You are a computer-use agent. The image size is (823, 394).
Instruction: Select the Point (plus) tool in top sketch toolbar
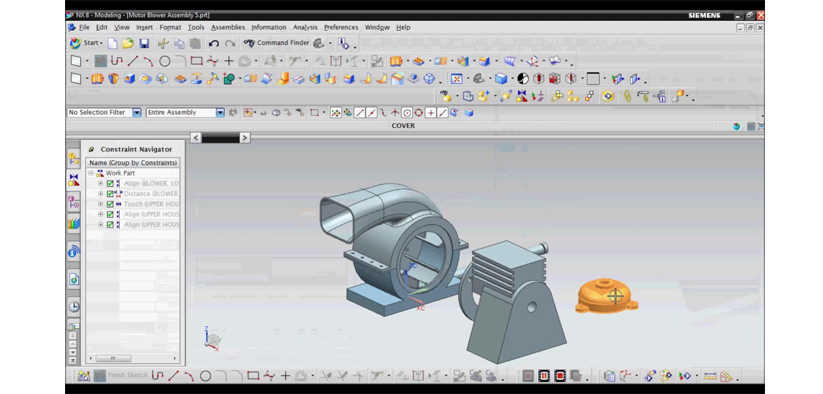[228, 61]
